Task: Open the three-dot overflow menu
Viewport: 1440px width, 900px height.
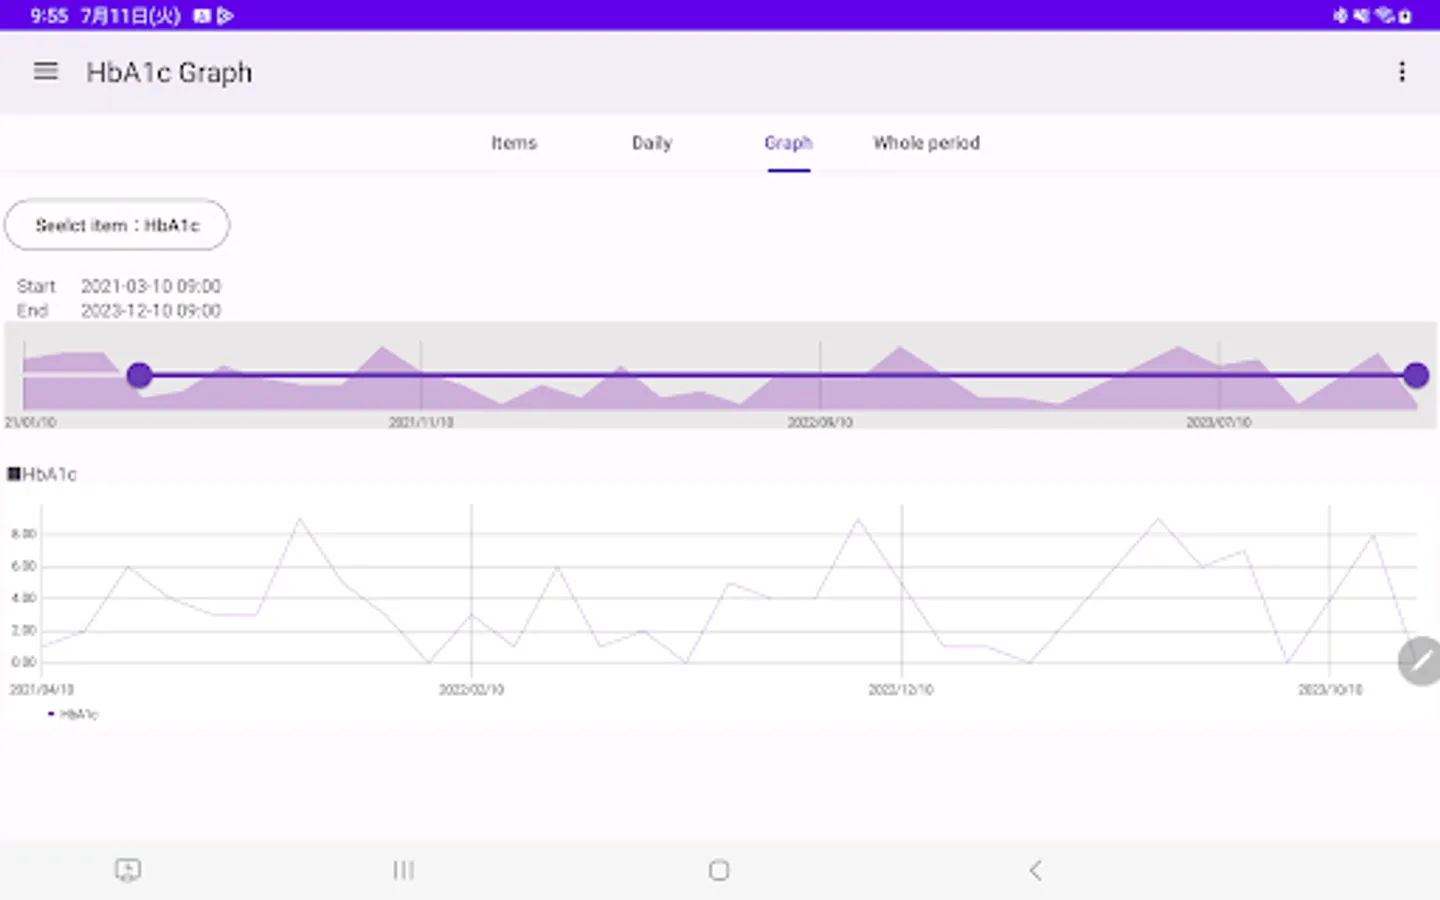Action: click(1402, 71)
